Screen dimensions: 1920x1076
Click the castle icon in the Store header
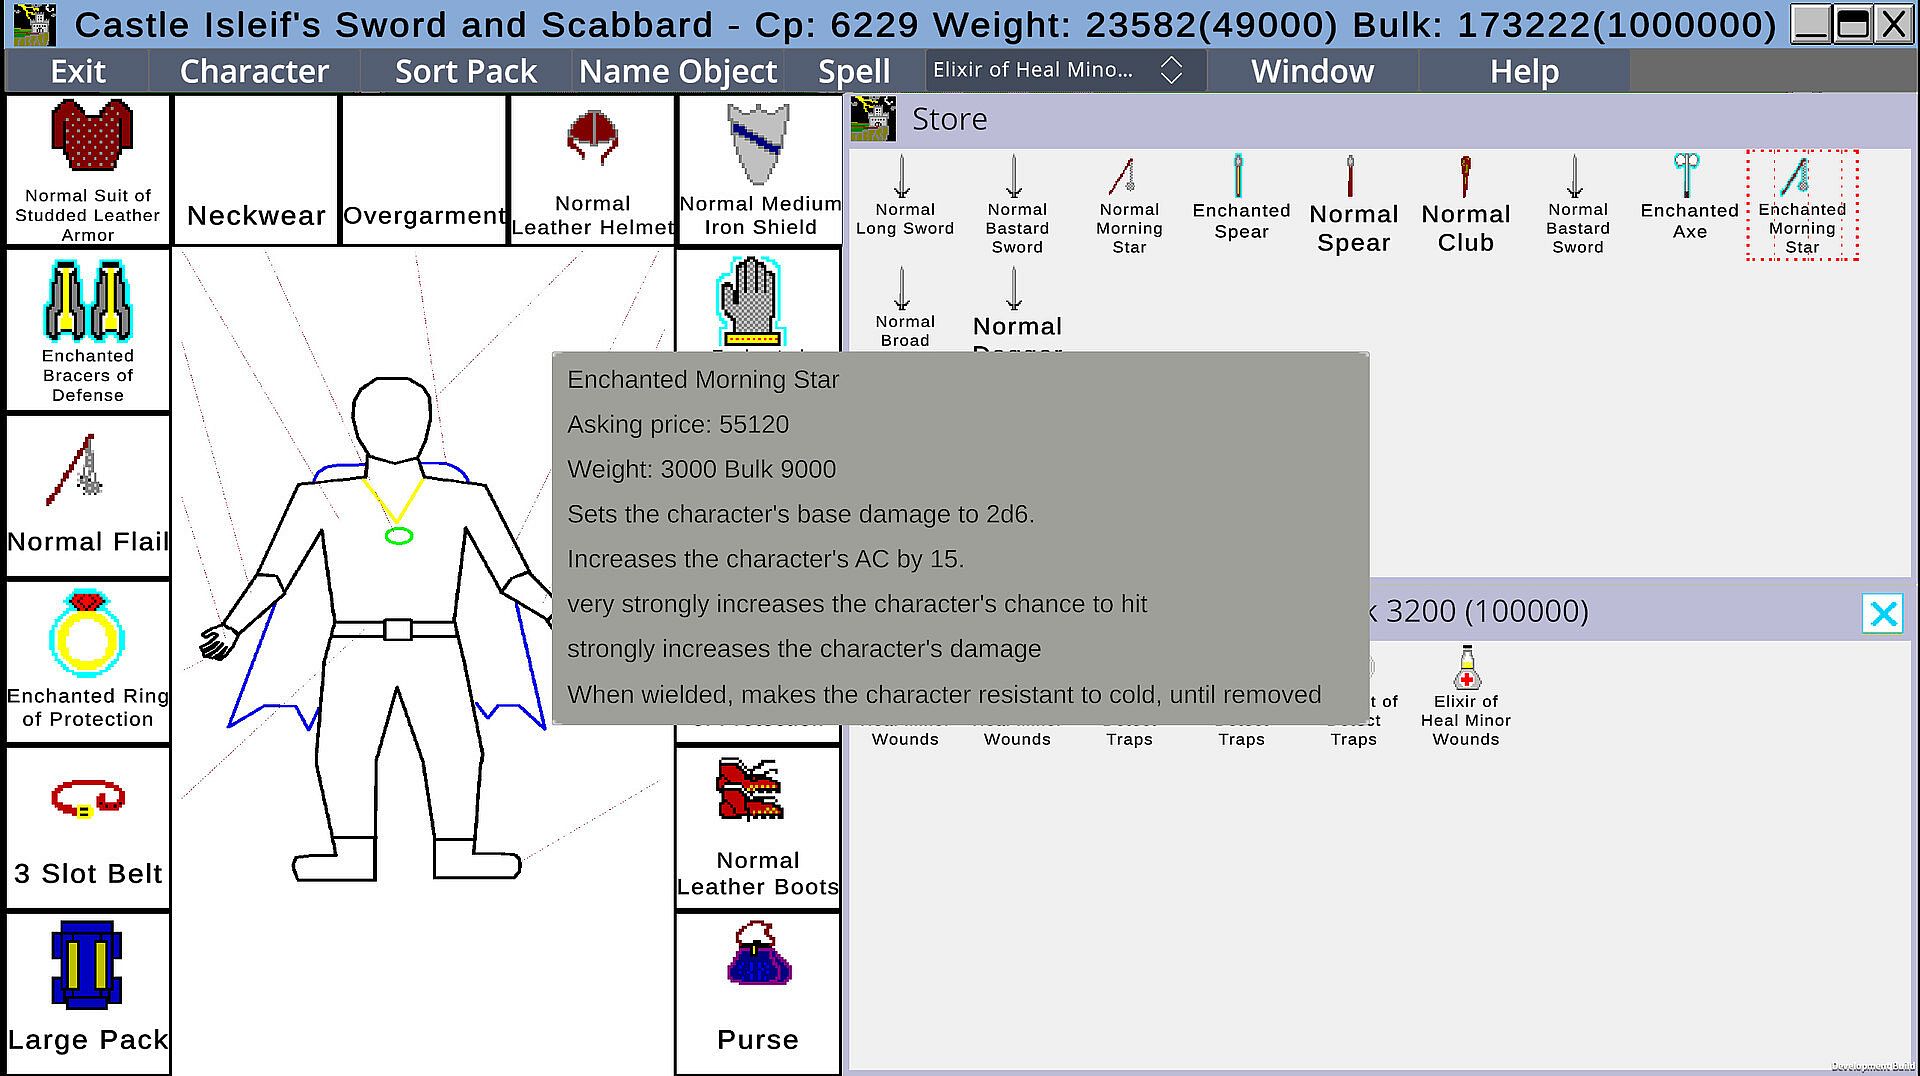(x=873, y=119)
